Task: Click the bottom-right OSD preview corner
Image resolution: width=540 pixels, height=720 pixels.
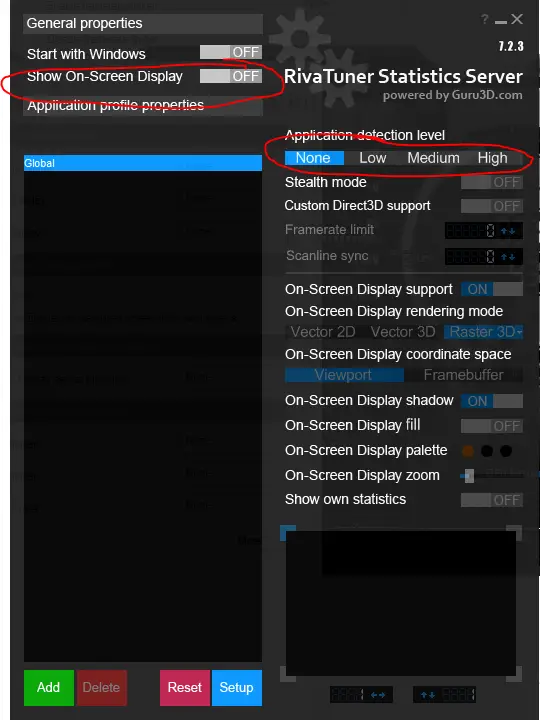Action: pyautogui.click(x=514, y=674)
